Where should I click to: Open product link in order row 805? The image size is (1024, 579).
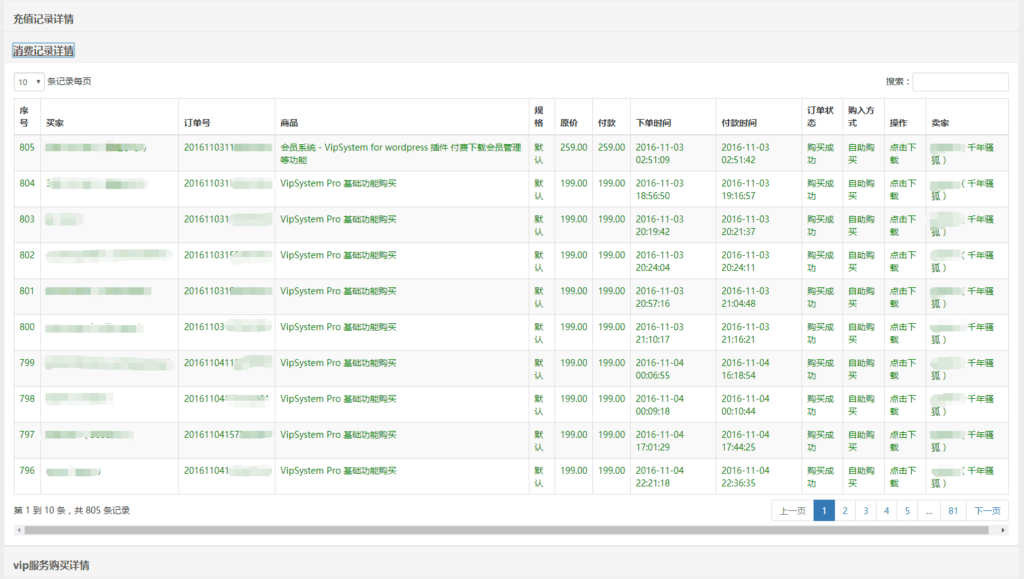point(400,153)
